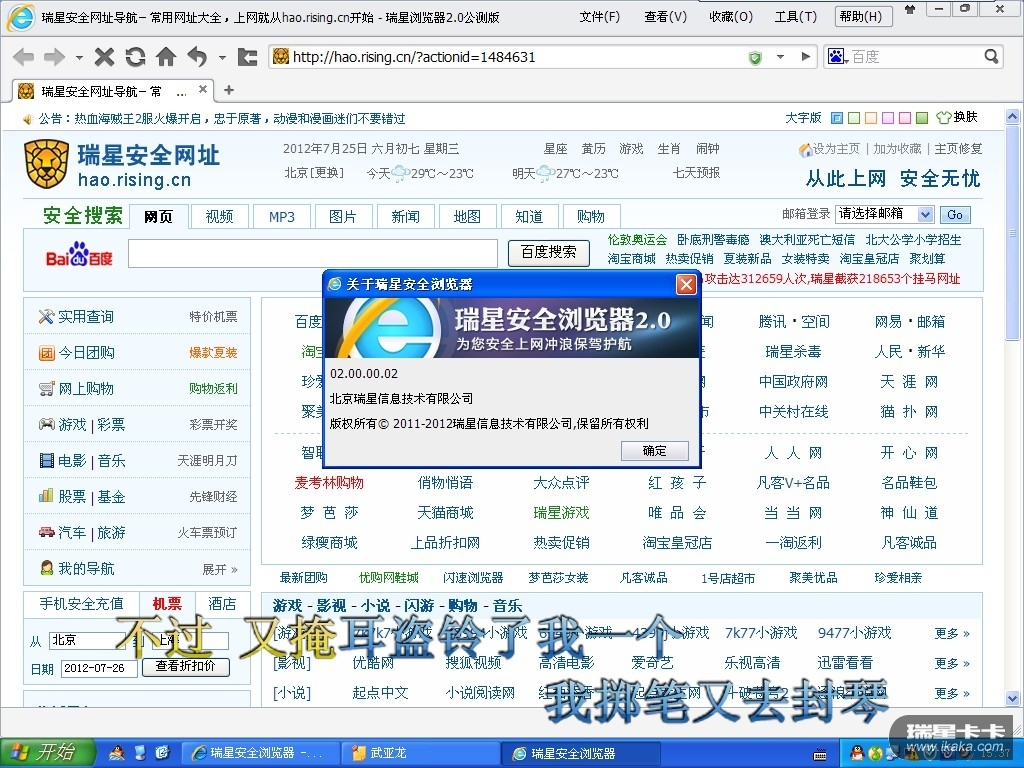
Task: Click the date field showing 2012-07-26
Action: (99, 668)
